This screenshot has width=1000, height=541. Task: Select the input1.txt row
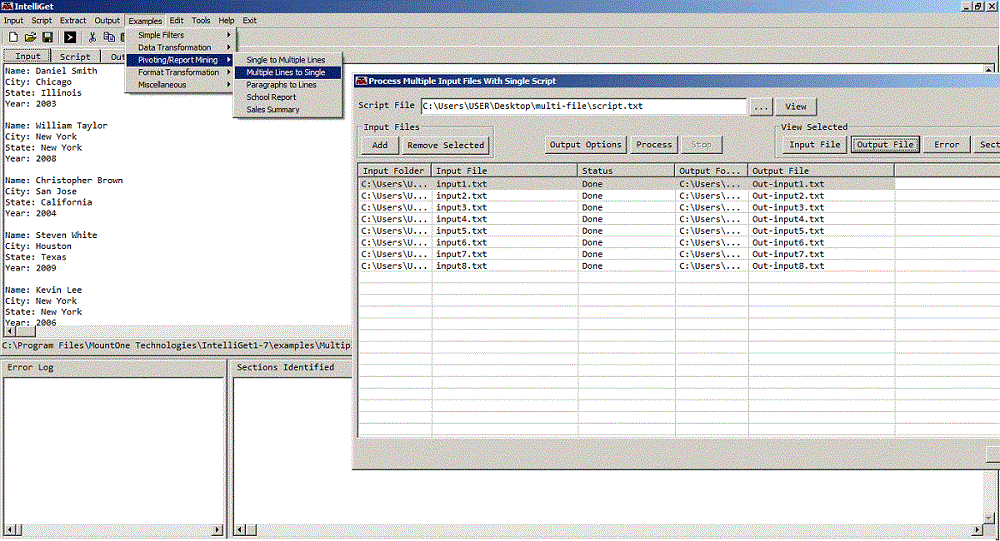[x=626, y=184]
